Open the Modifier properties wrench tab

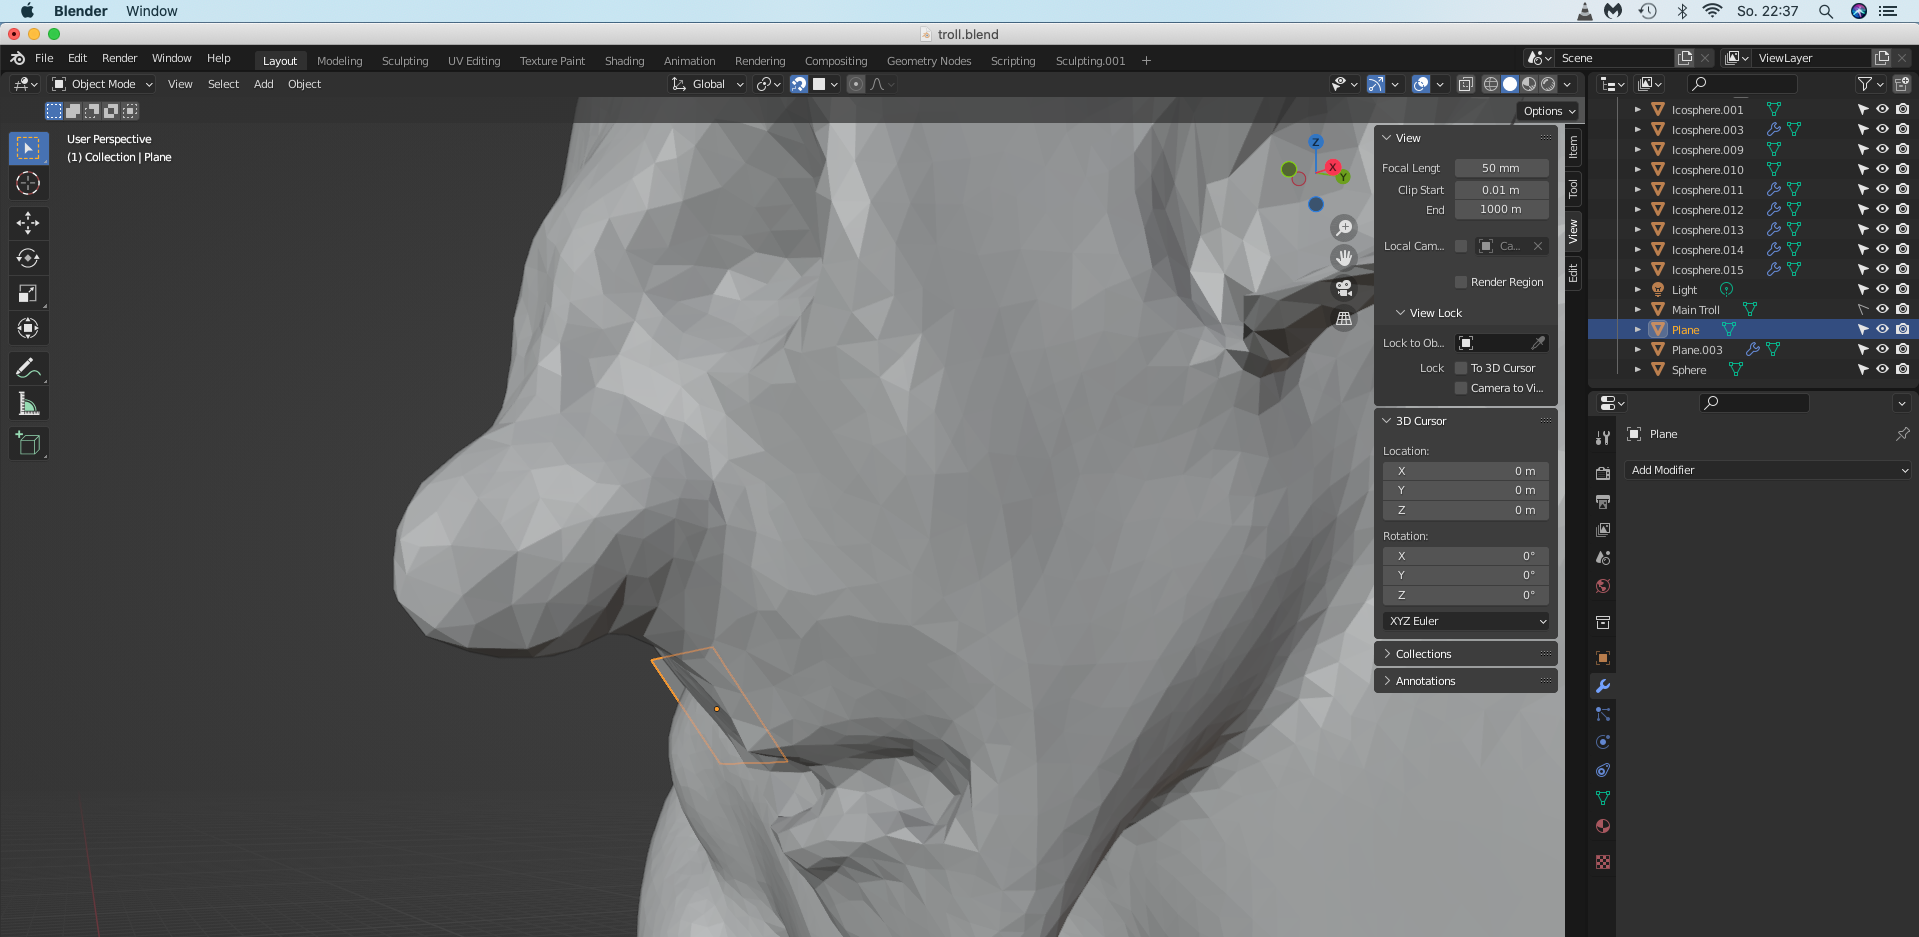coord(1603,686)
